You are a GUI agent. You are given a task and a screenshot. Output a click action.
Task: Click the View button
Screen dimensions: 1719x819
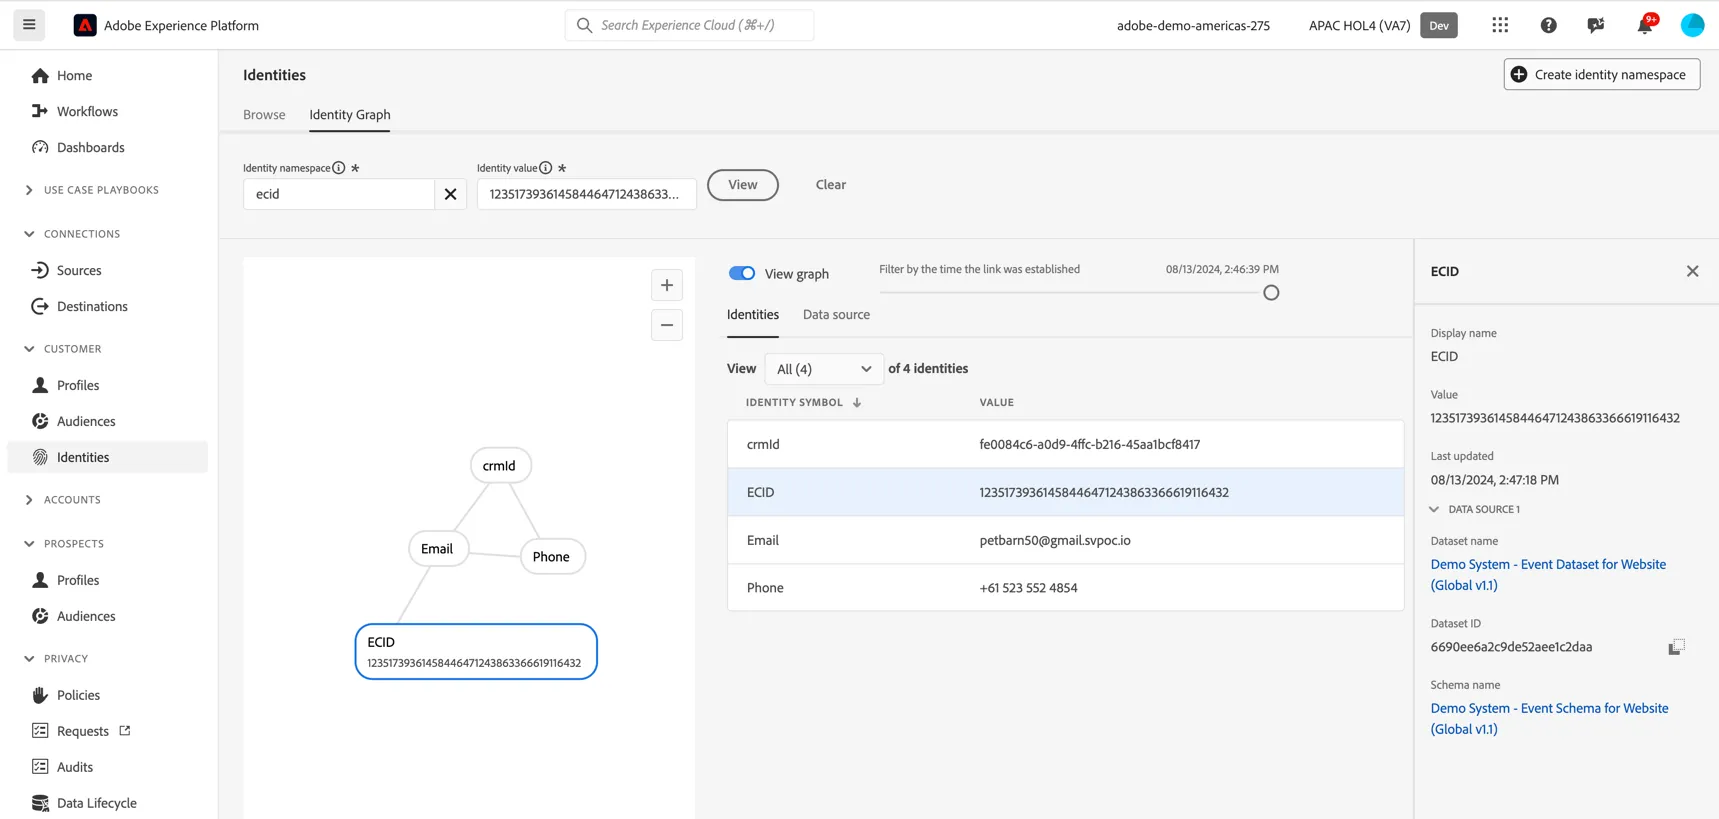point(743,185)
